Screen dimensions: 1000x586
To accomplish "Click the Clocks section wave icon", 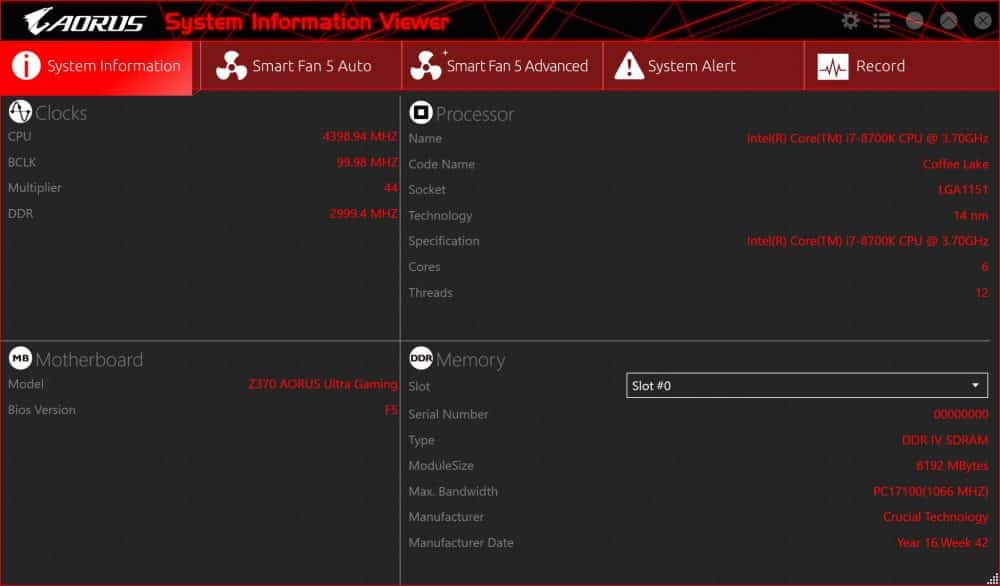I will pos(20,112).
